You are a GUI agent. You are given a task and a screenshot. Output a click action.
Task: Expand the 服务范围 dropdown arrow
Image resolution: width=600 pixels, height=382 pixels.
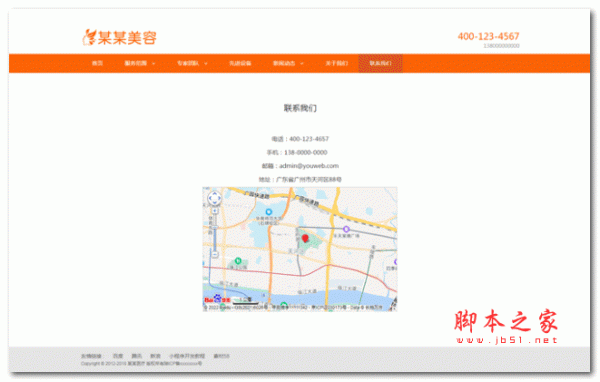tap(153, 64)
